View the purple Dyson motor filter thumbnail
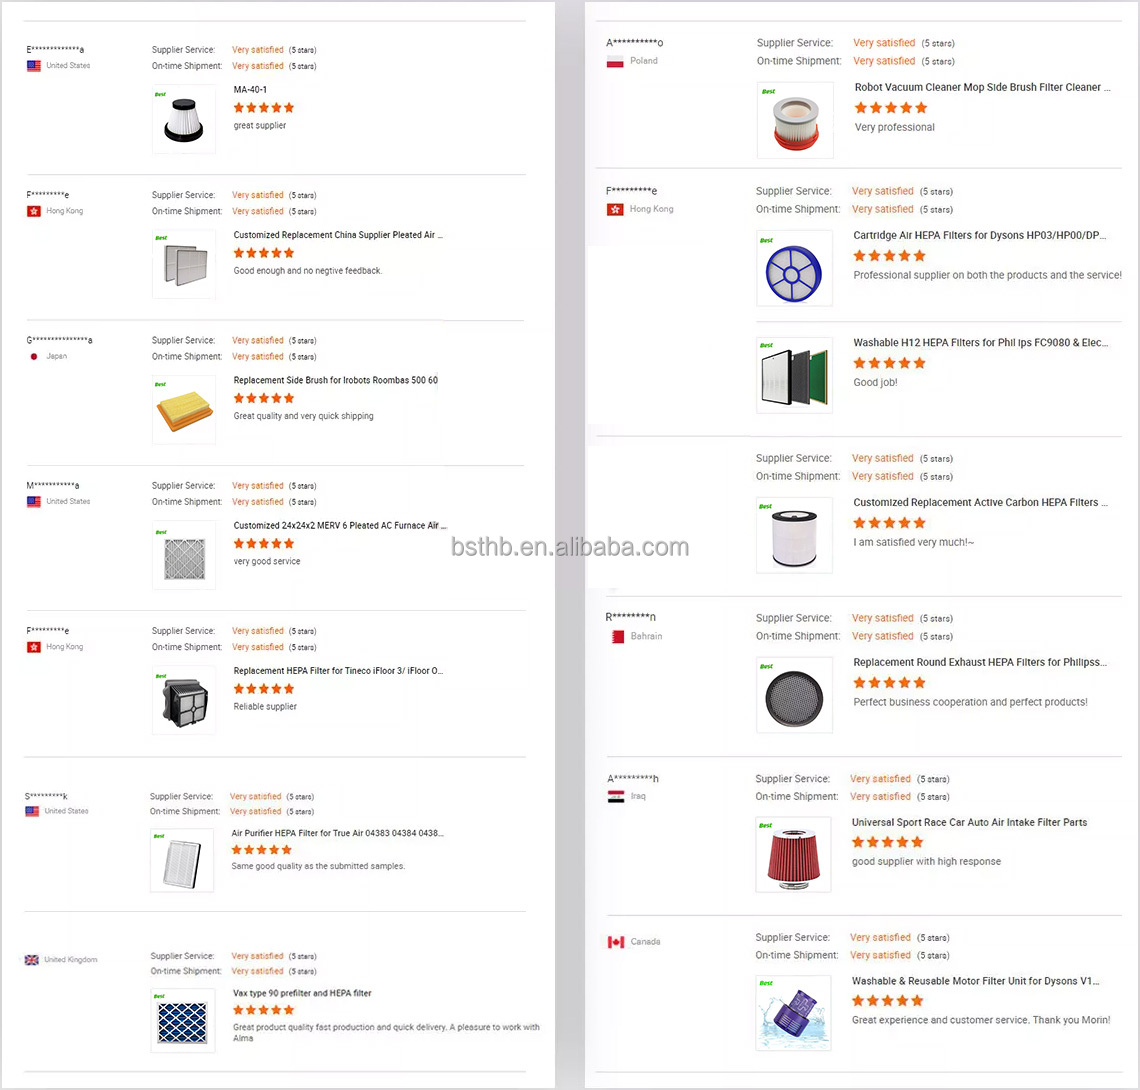The width and height of the screenshot is (1140, 1090). pyautogui.click(x=794, y=1014)
